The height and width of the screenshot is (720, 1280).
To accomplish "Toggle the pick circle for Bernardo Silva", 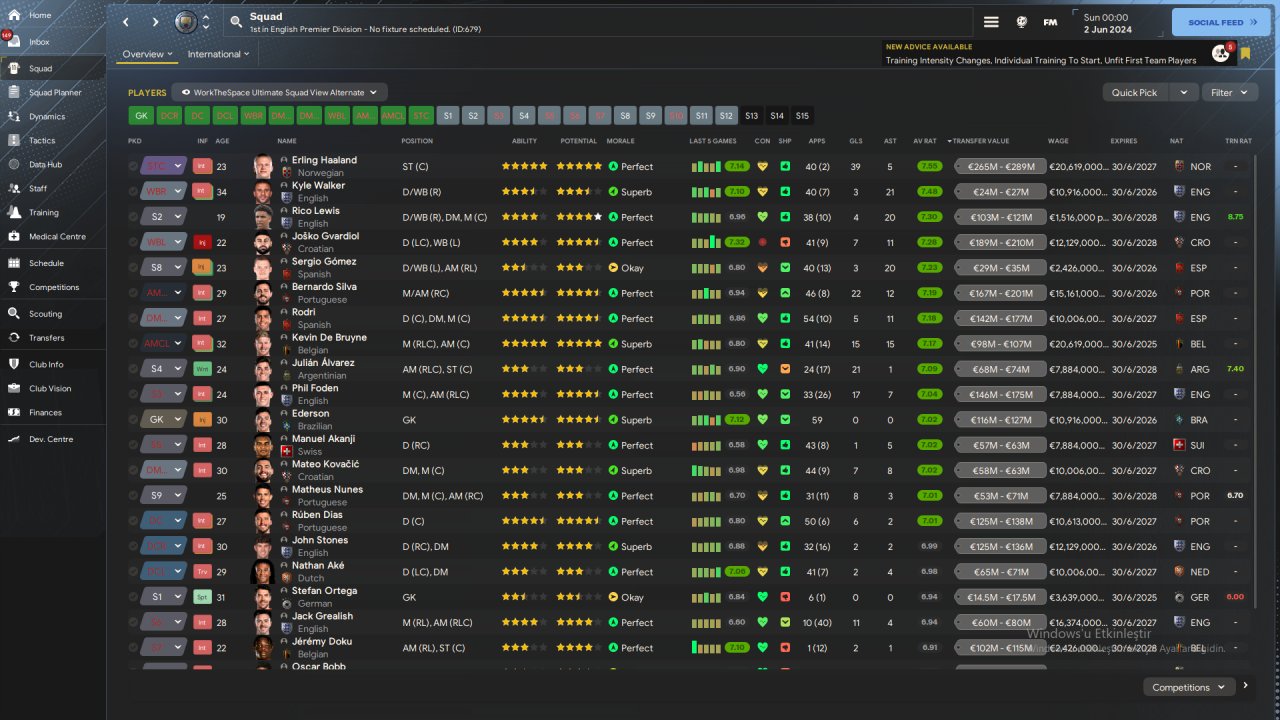I will pyautogui.click(x=134, y=293).
